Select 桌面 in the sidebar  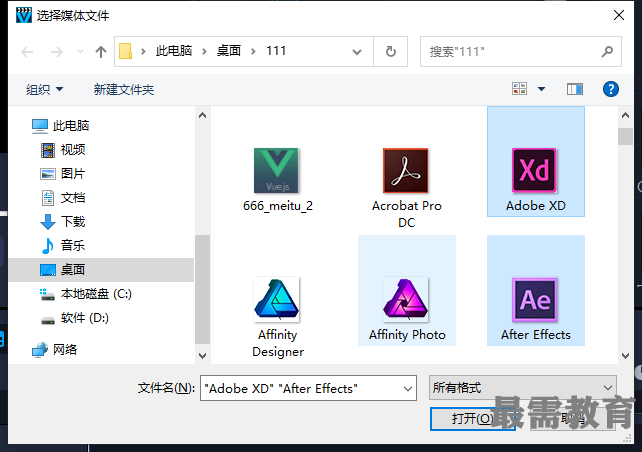point(101,270)
